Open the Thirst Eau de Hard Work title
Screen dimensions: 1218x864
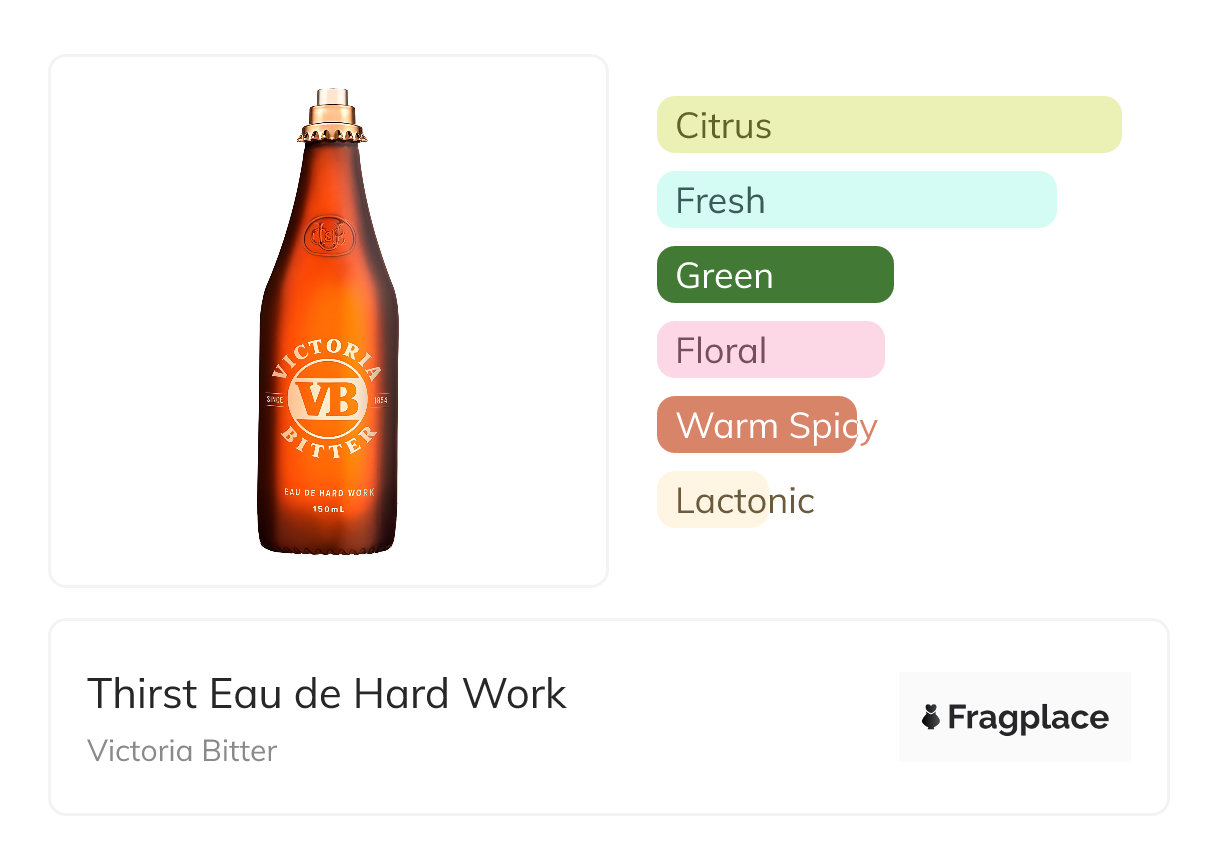pos(327,693)
